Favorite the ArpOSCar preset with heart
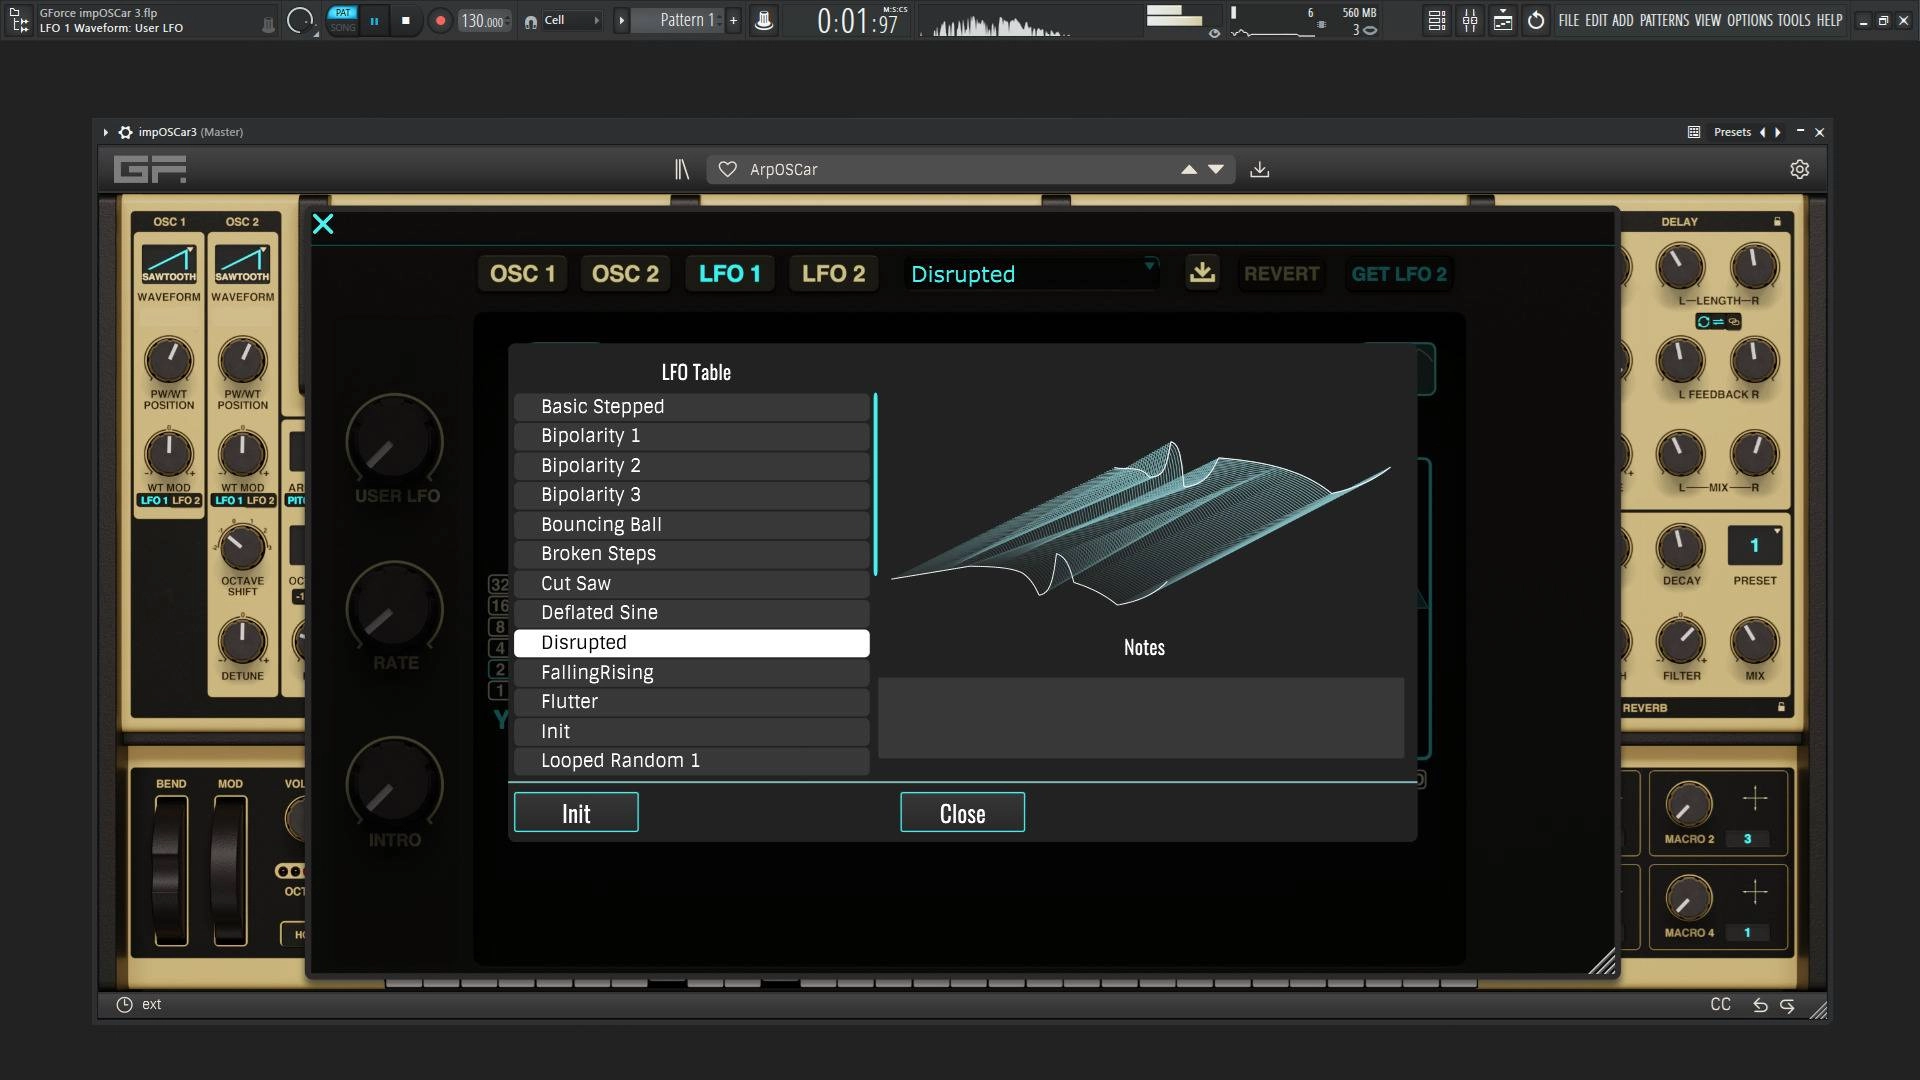Viewport: 1920px width, 1080px height. click(728, 170)
